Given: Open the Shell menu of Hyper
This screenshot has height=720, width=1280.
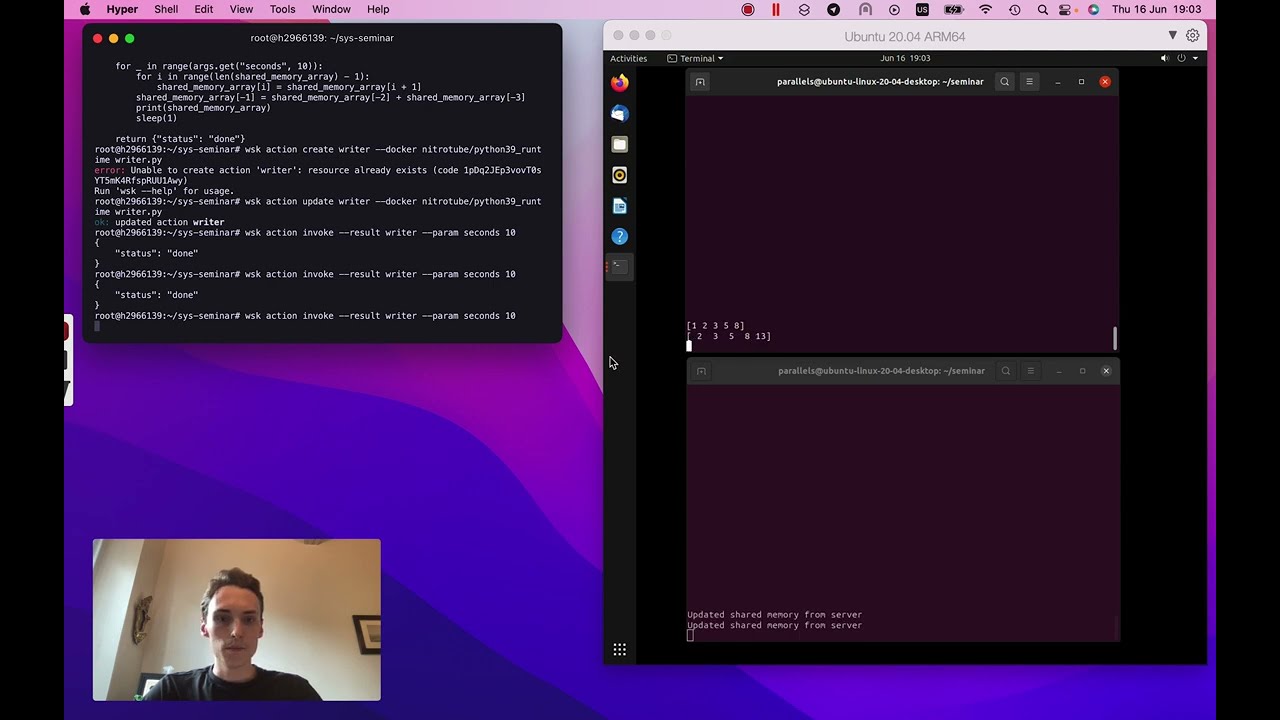Looking at the screenshot, I should point(166,9).
